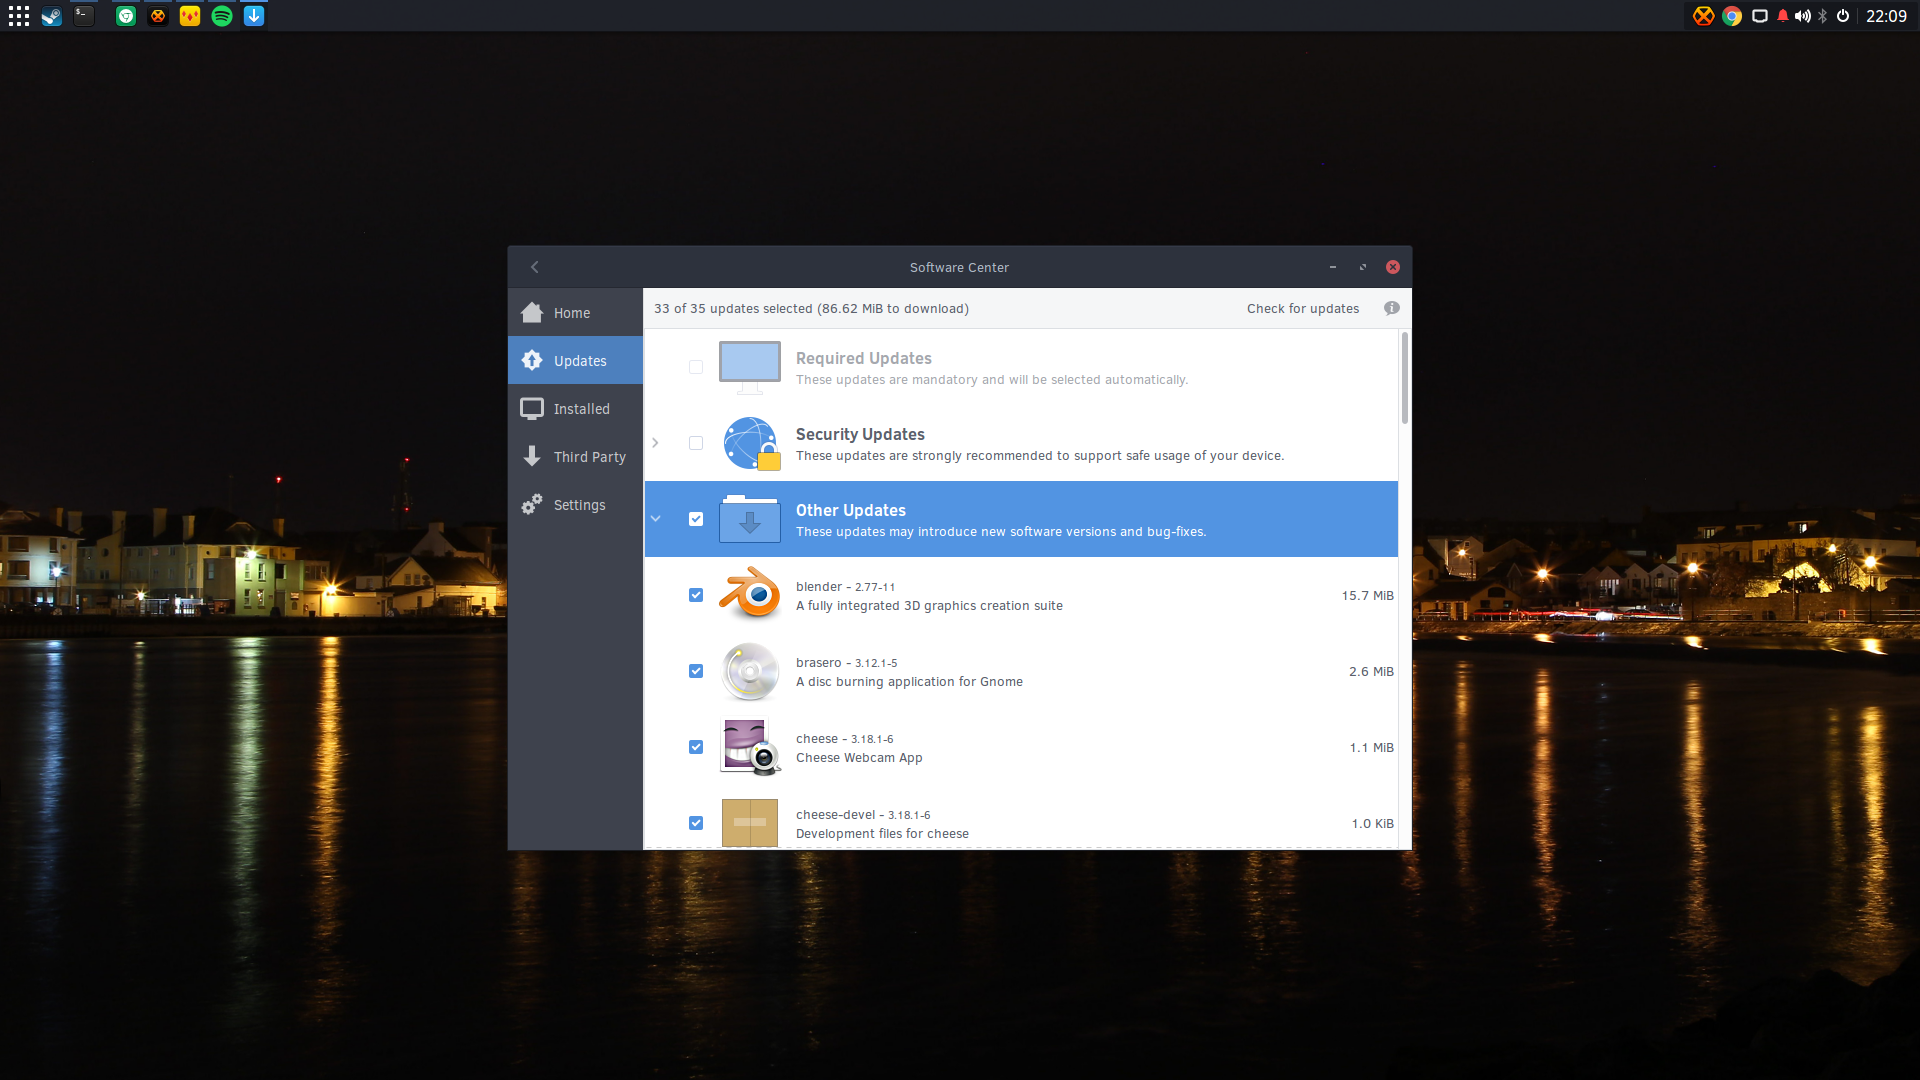Open the Home page in sidebar
Viewport: 1920px width, 1080px height.
coord(575,313)
